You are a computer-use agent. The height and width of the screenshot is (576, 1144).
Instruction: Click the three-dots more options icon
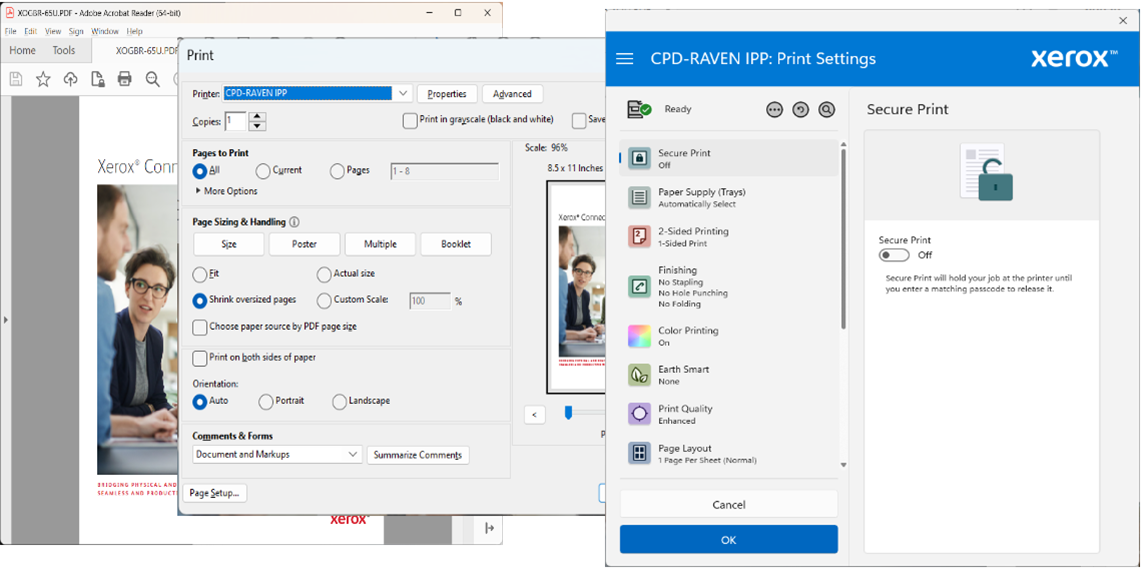(774, 110)
